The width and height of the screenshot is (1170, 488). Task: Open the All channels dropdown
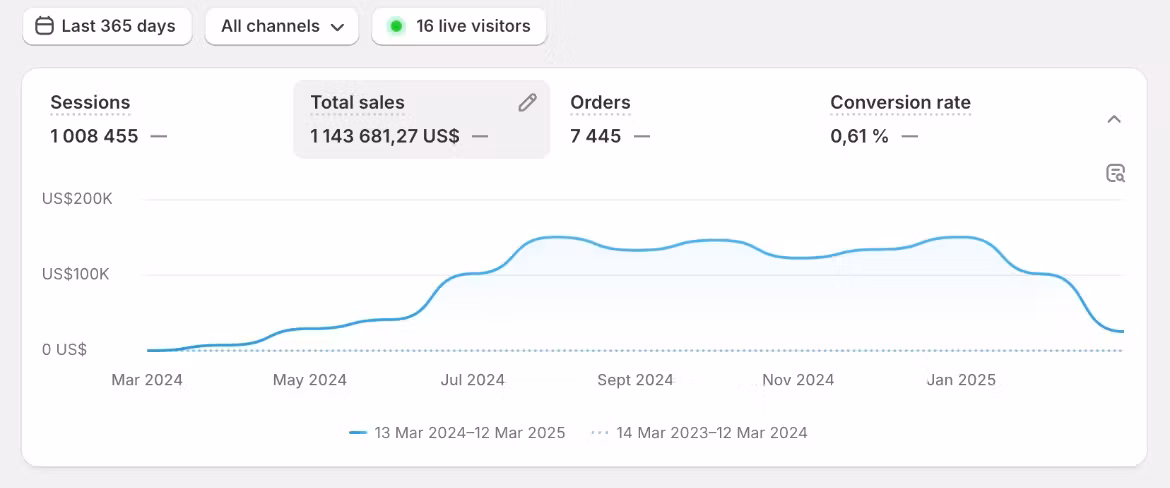[x=282, y=26]
